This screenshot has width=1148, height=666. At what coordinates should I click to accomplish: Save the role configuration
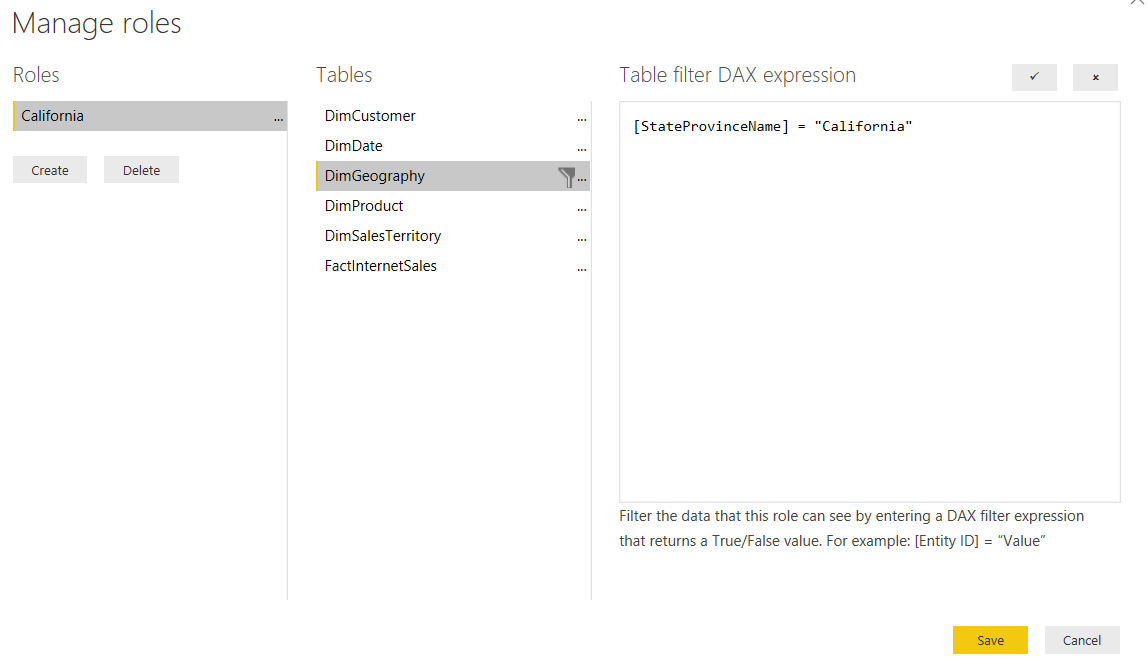click(x=990, y=640)
